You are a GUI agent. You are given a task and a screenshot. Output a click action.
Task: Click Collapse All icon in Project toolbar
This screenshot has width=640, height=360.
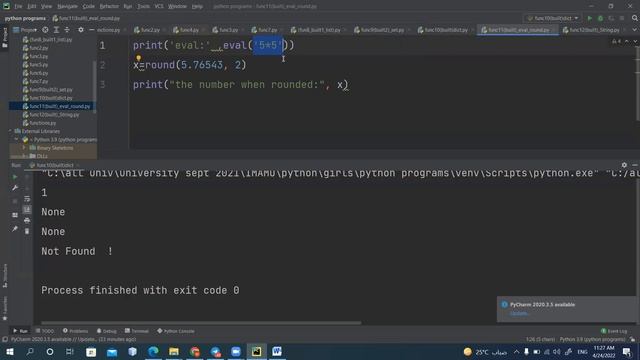[x=67, y=30]
